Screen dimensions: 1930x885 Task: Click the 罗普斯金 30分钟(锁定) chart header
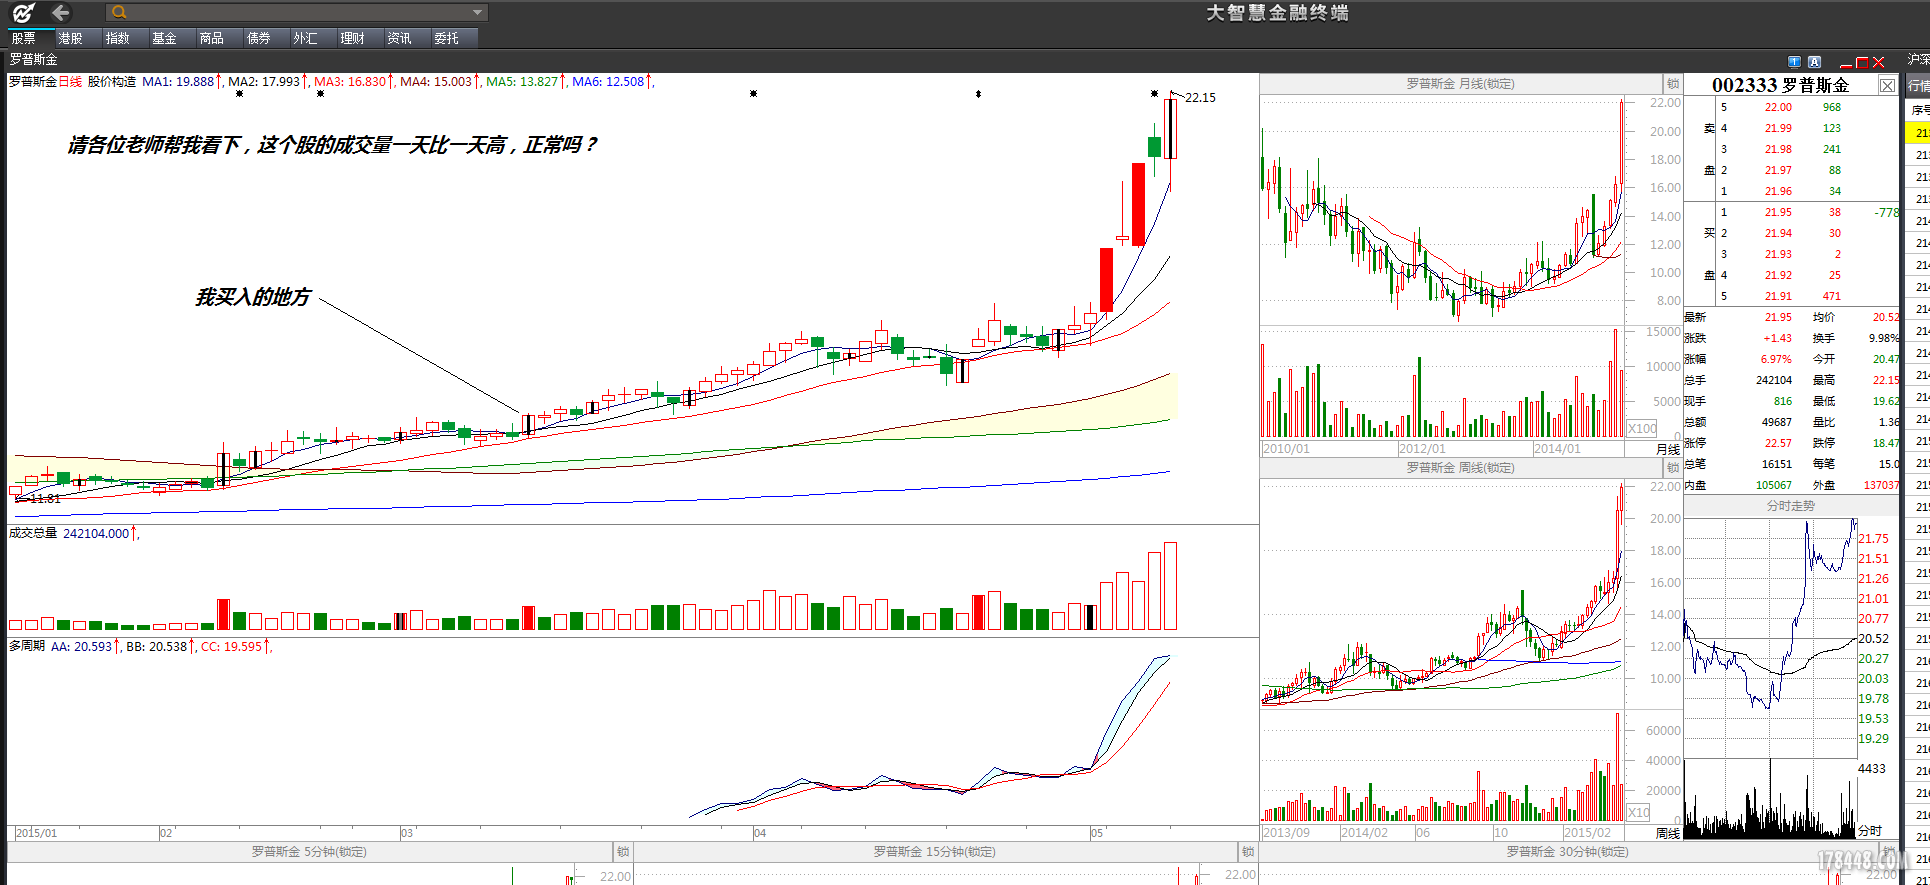pos(1567,852)
